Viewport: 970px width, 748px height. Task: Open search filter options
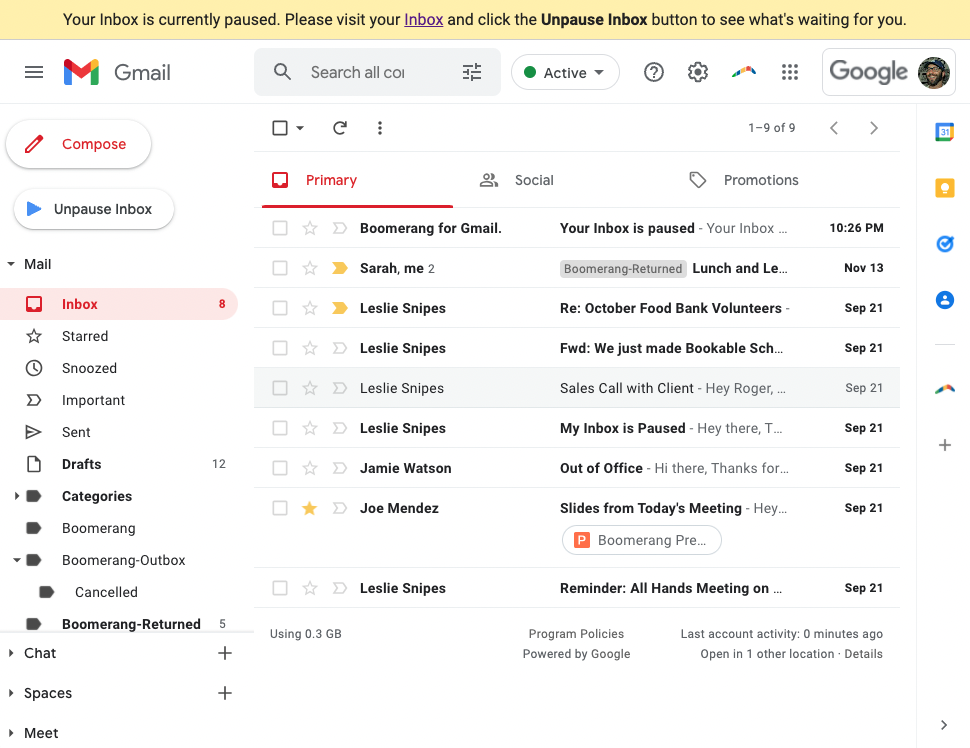472,72
